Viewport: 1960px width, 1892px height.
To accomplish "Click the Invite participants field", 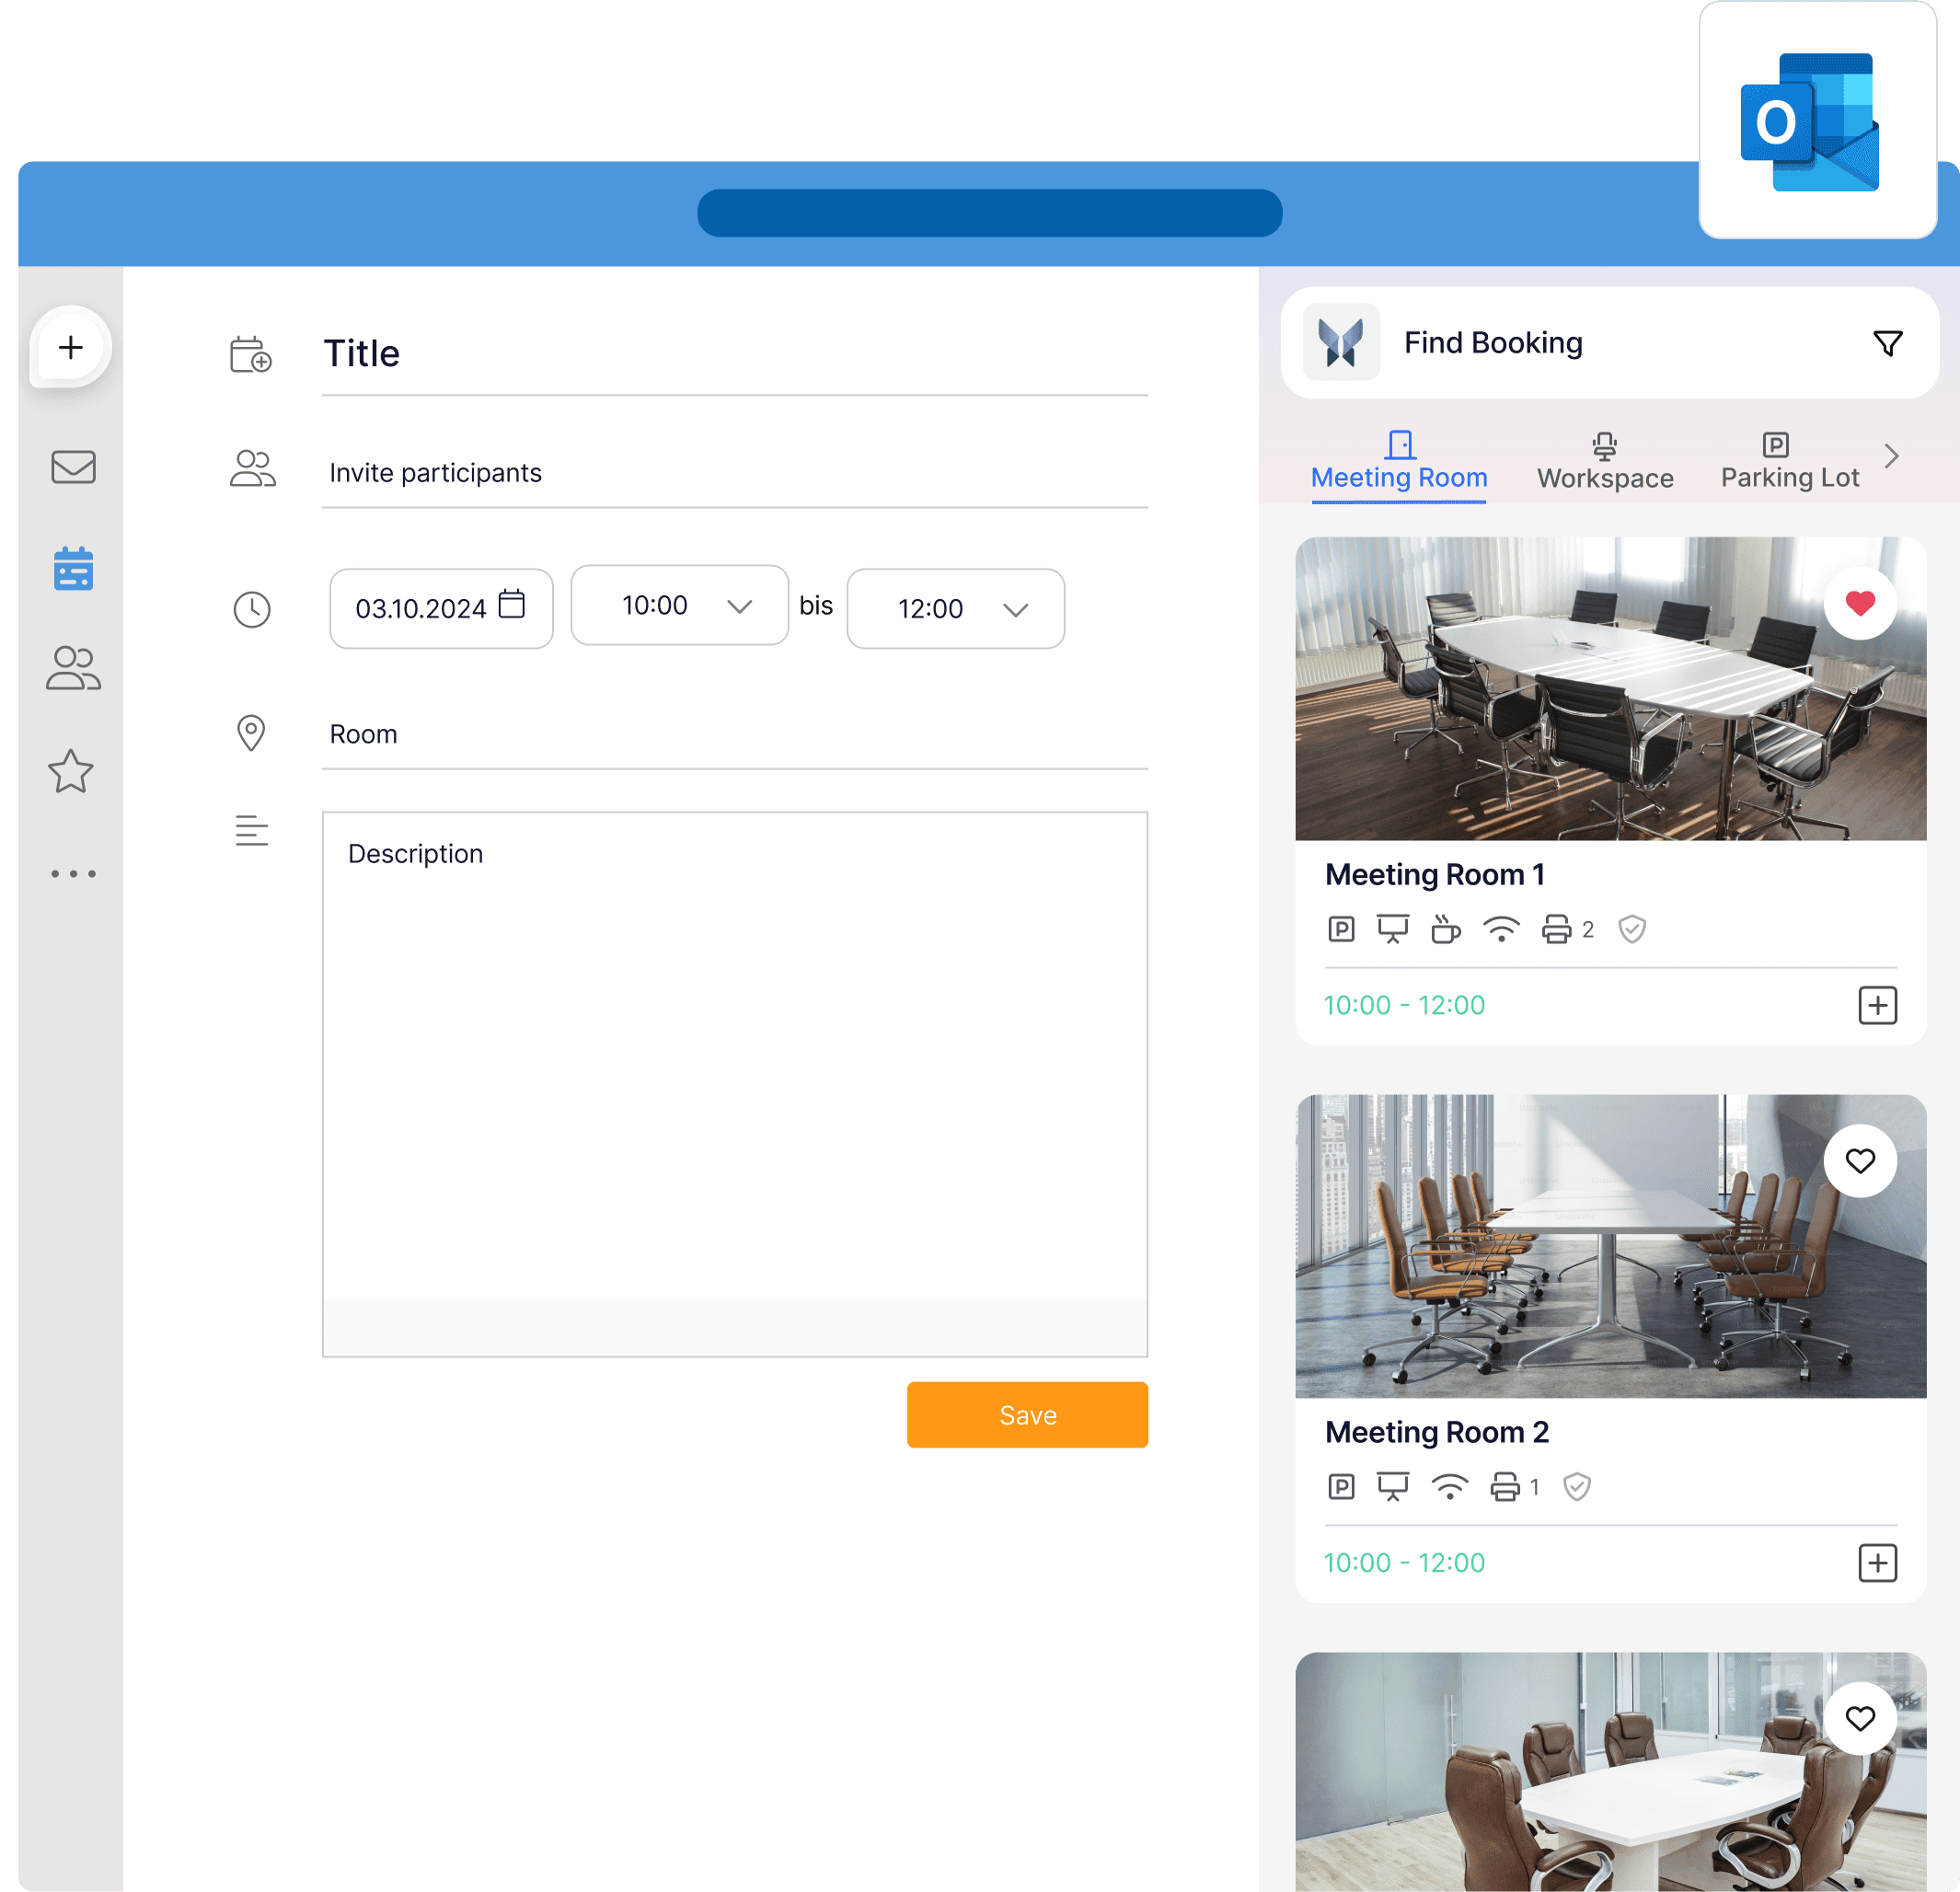I will [x=700, y=472].
